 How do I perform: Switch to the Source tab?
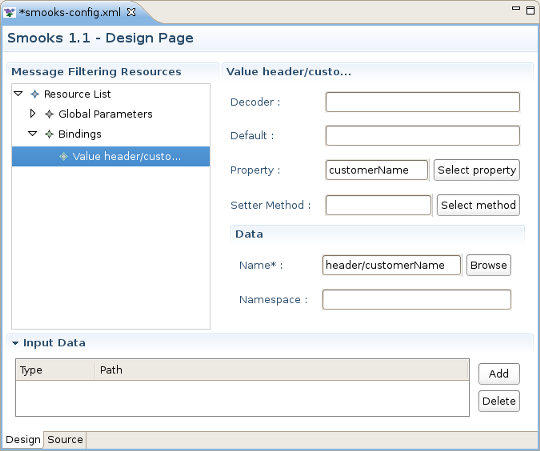65,440
